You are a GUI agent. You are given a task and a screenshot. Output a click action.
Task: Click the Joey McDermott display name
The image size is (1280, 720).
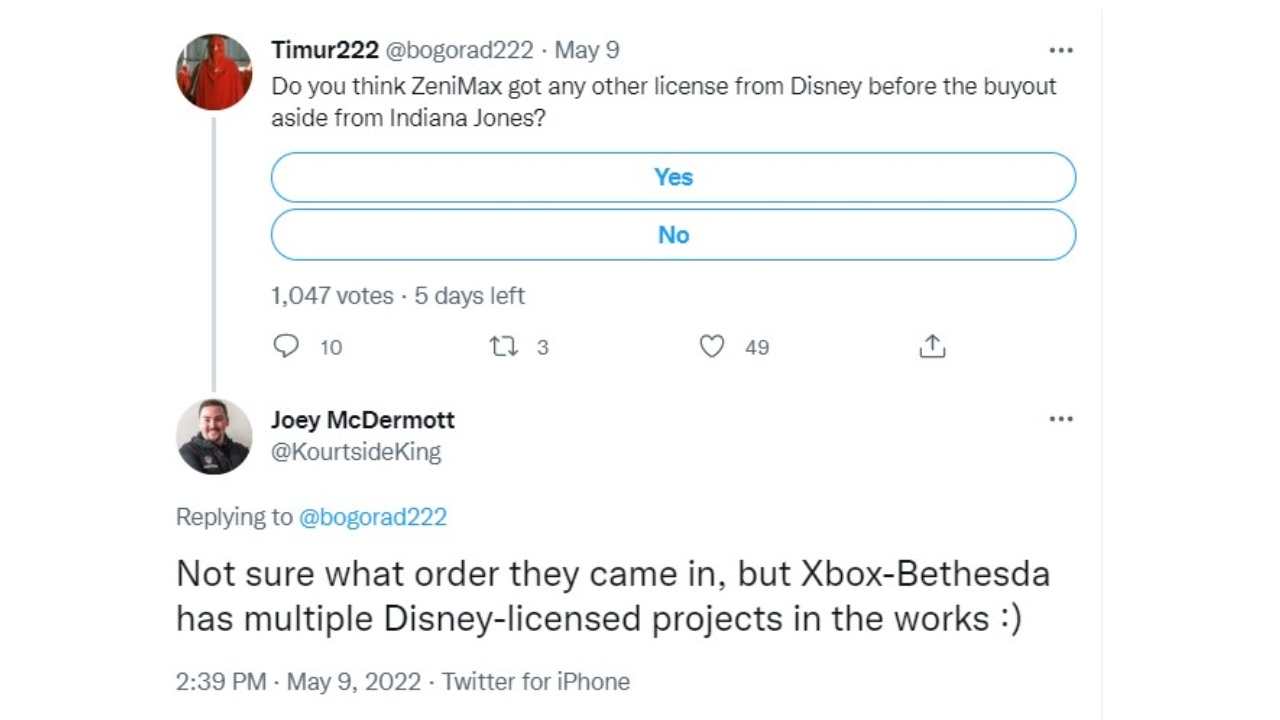362,420
